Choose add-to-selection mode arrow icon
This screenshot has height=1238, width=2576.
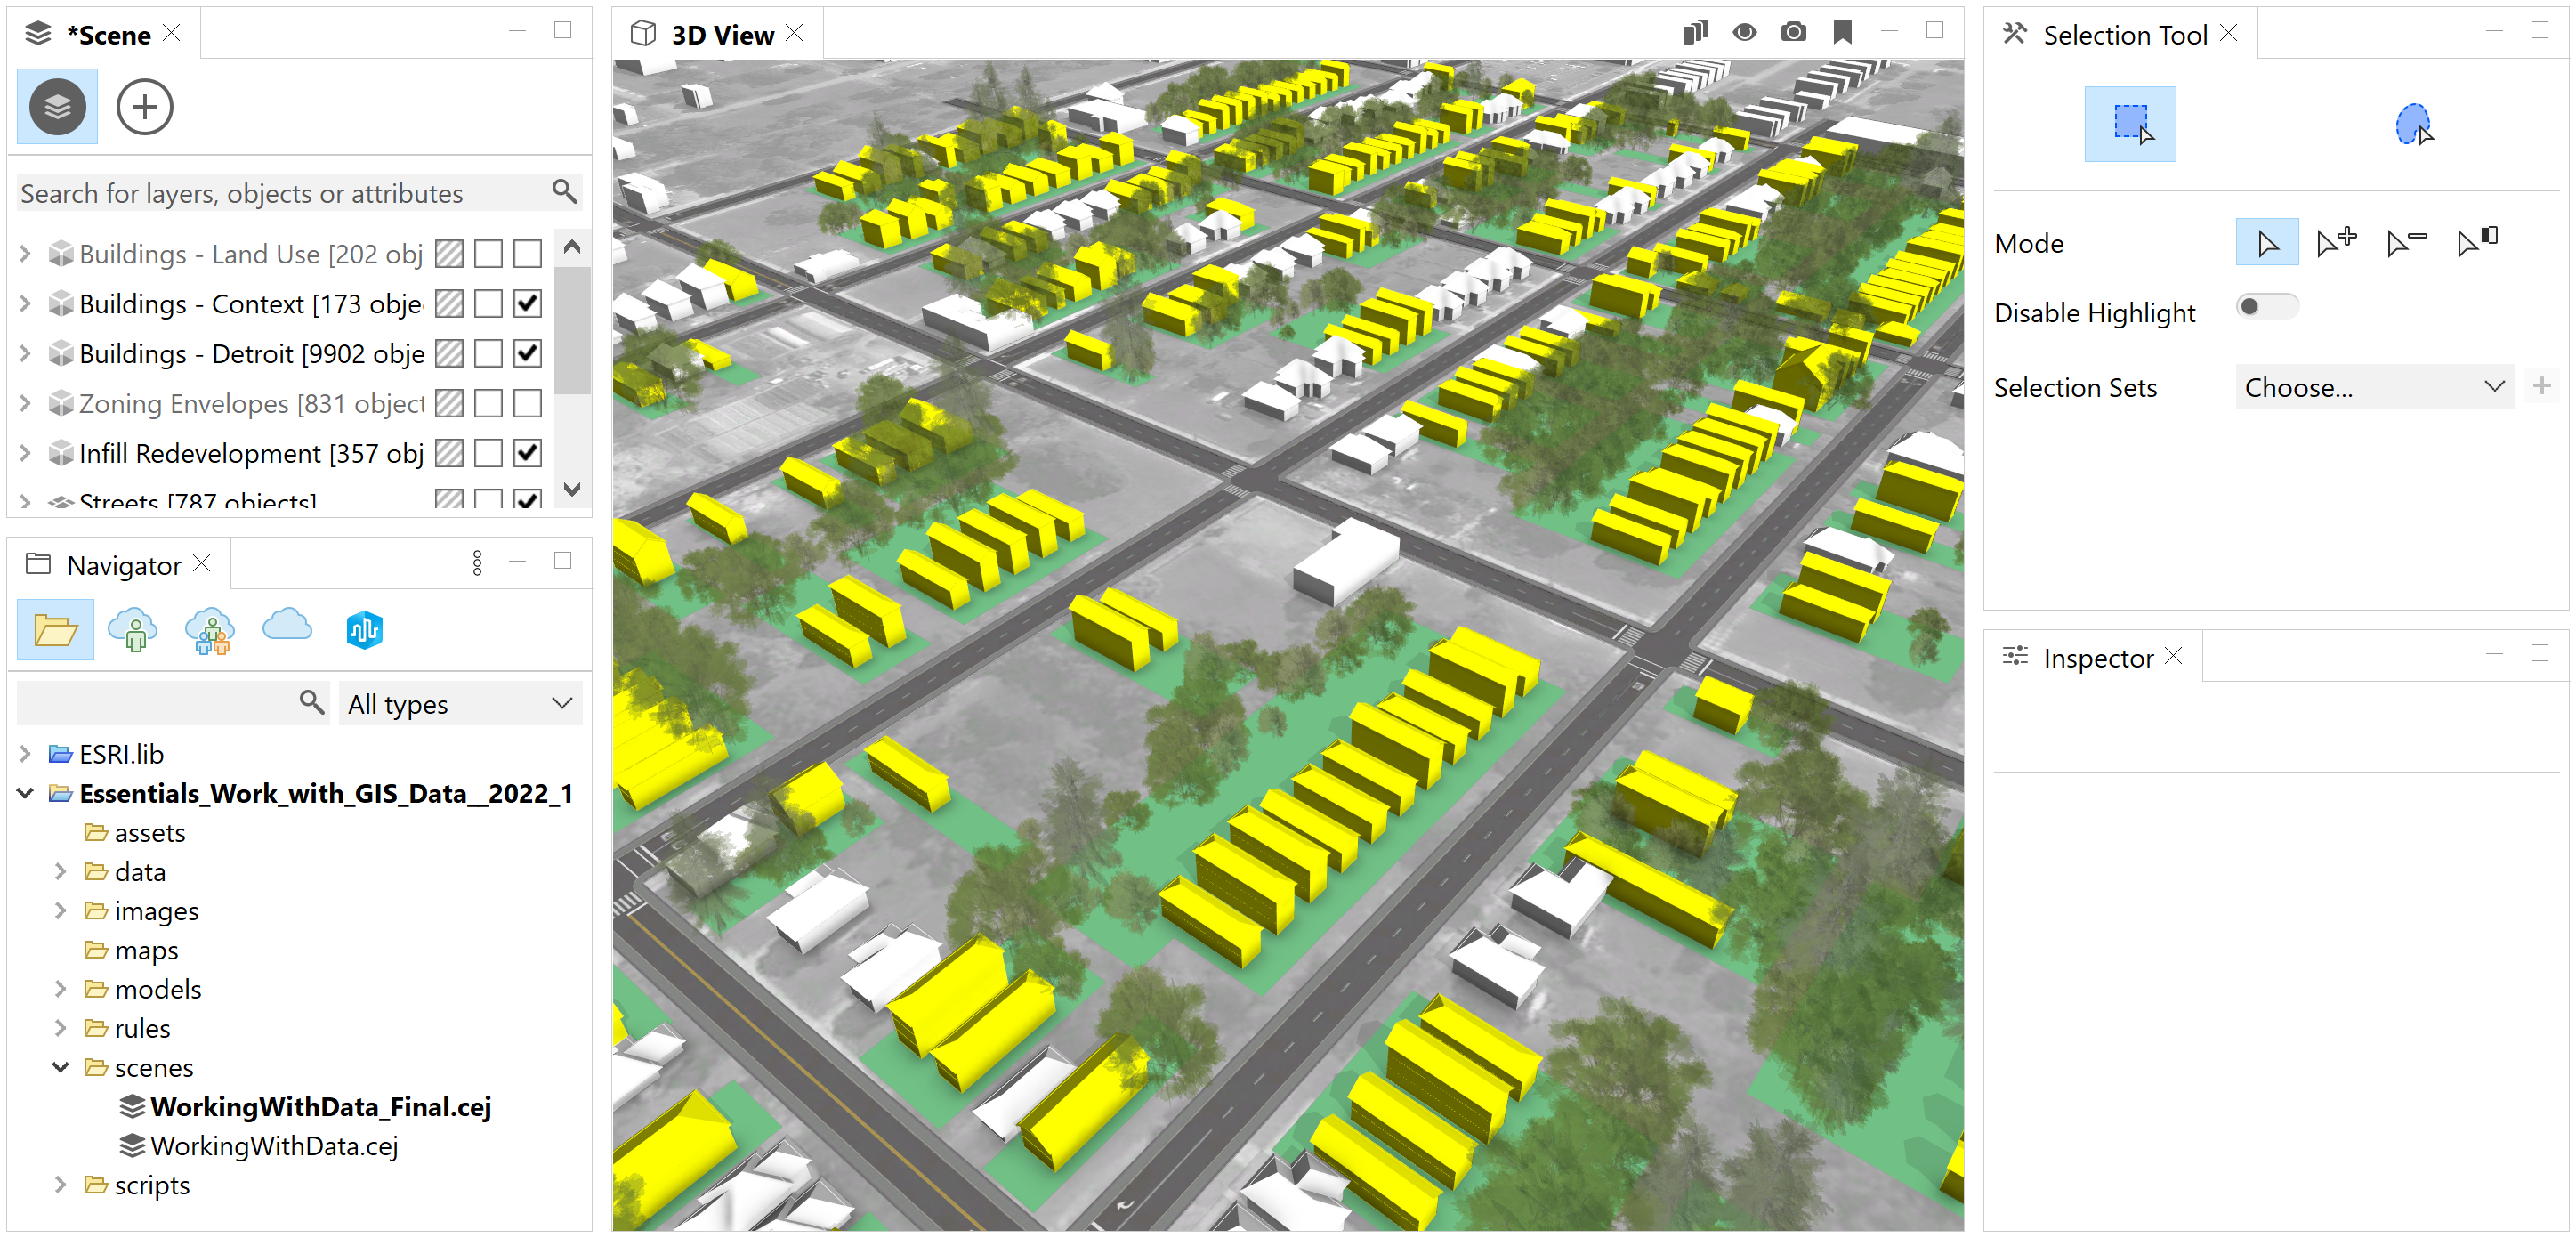2336,243
